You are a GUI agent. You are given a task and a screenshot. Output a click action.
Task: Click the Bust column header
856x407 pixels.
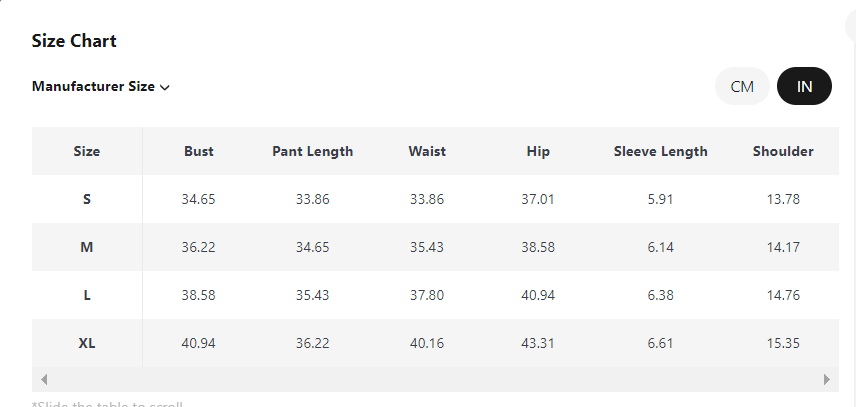coord(198,152)
